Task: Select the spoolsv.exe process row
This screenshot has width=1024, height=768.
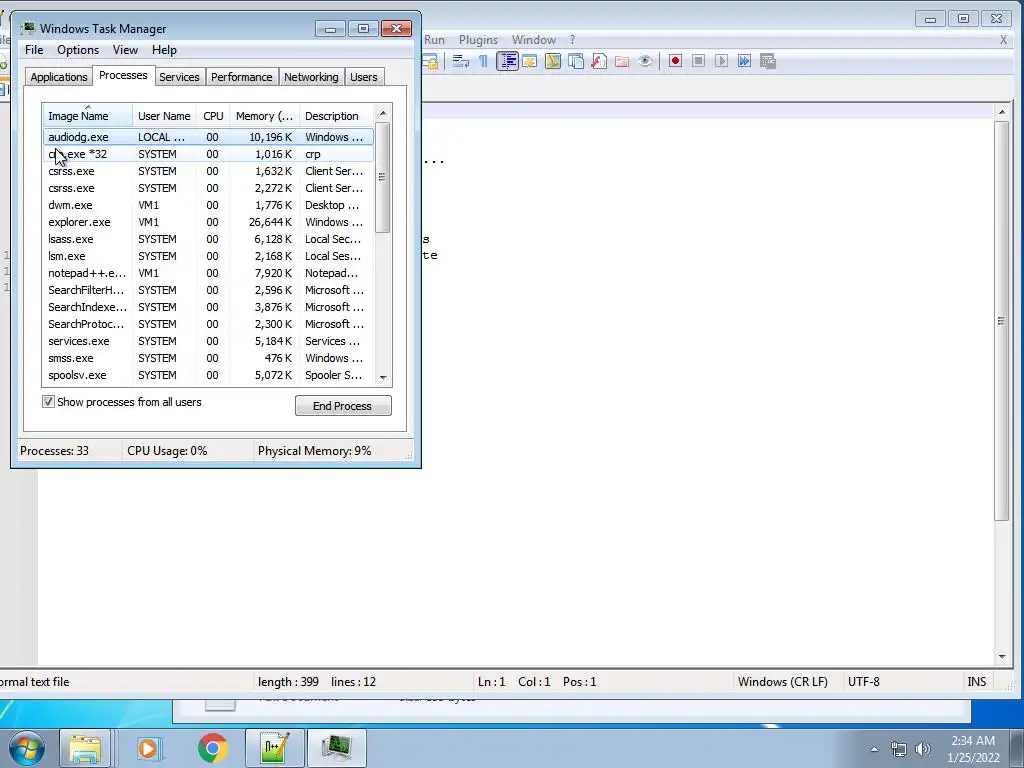Action: (208, 375)
